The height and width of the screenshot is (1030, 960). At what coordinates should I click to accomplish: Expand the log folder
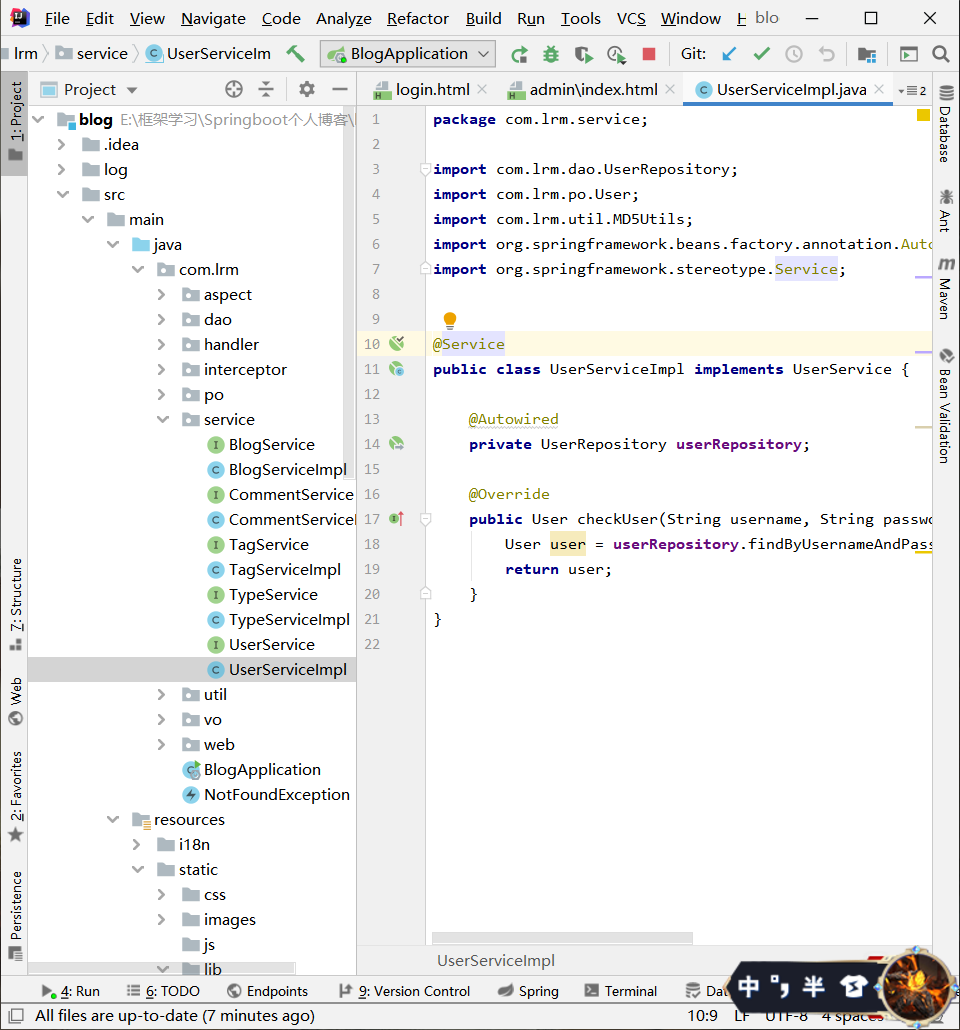point(61,169)
